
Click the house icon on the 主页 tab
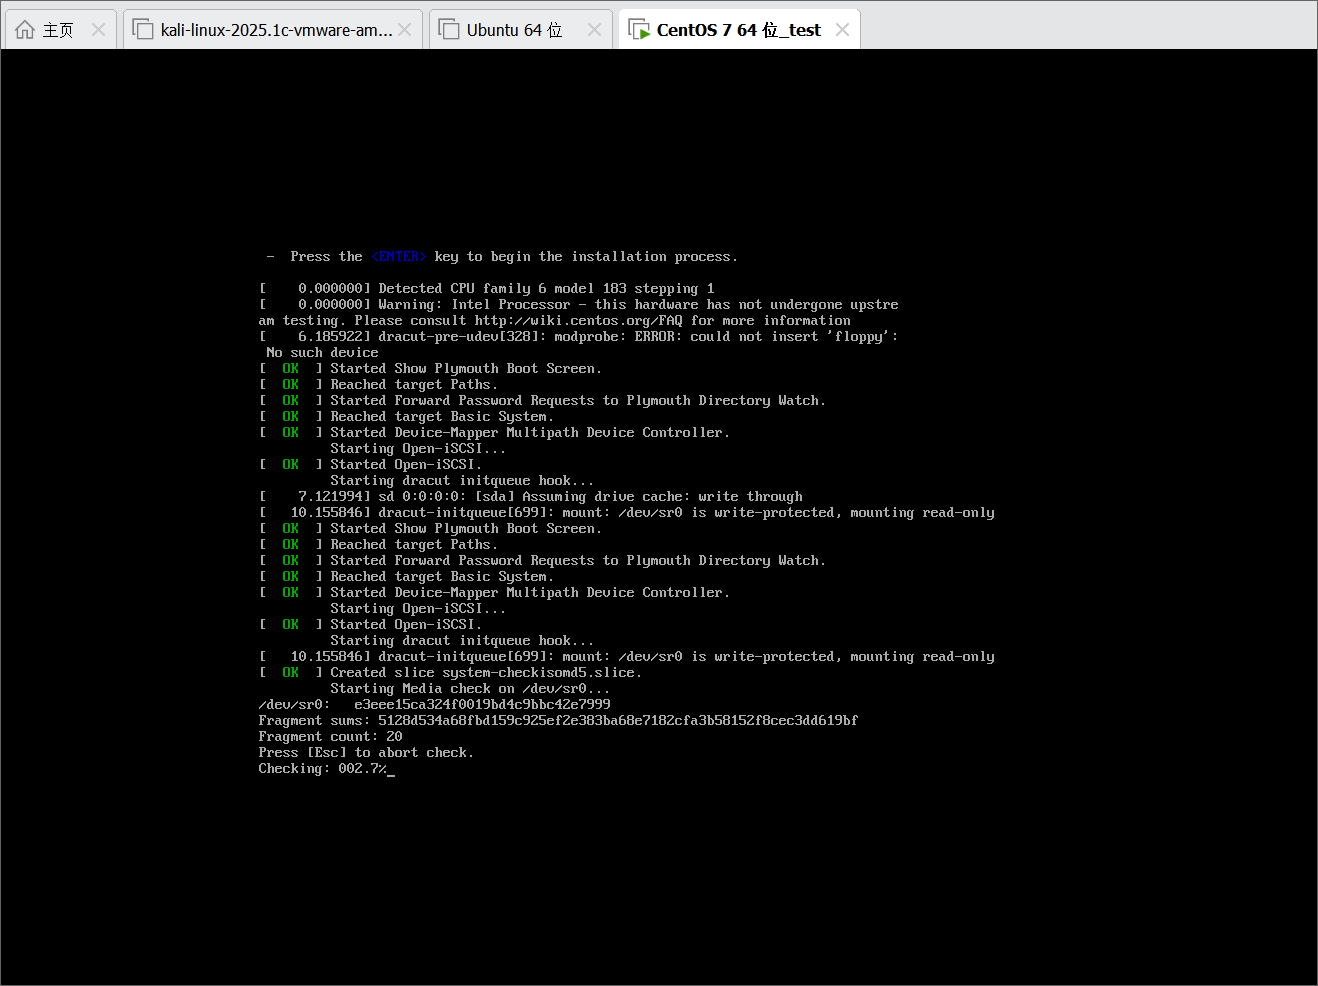[x=26, y=30]
